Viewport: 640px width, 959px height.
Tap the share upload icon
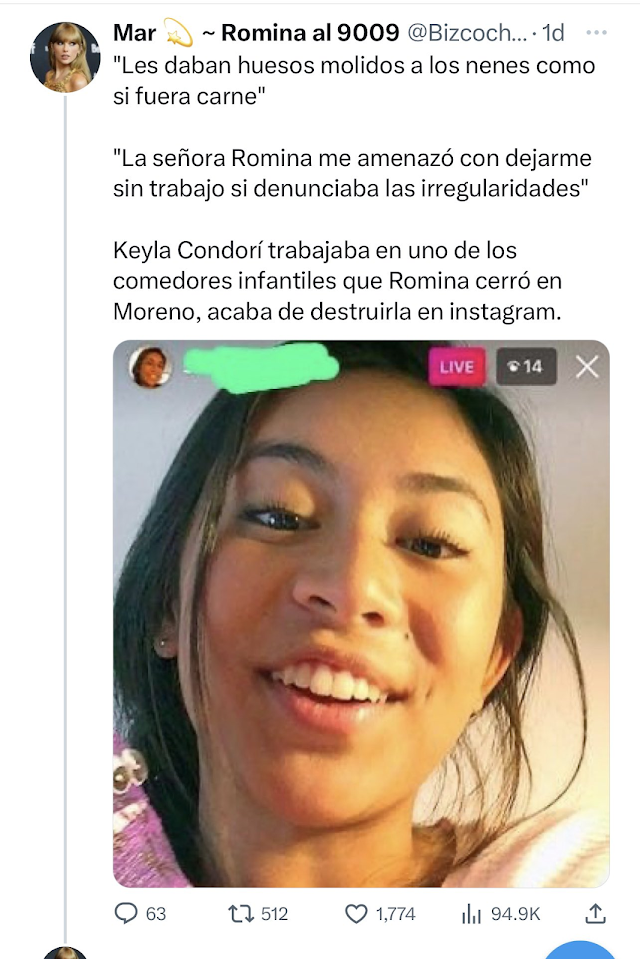595,913
